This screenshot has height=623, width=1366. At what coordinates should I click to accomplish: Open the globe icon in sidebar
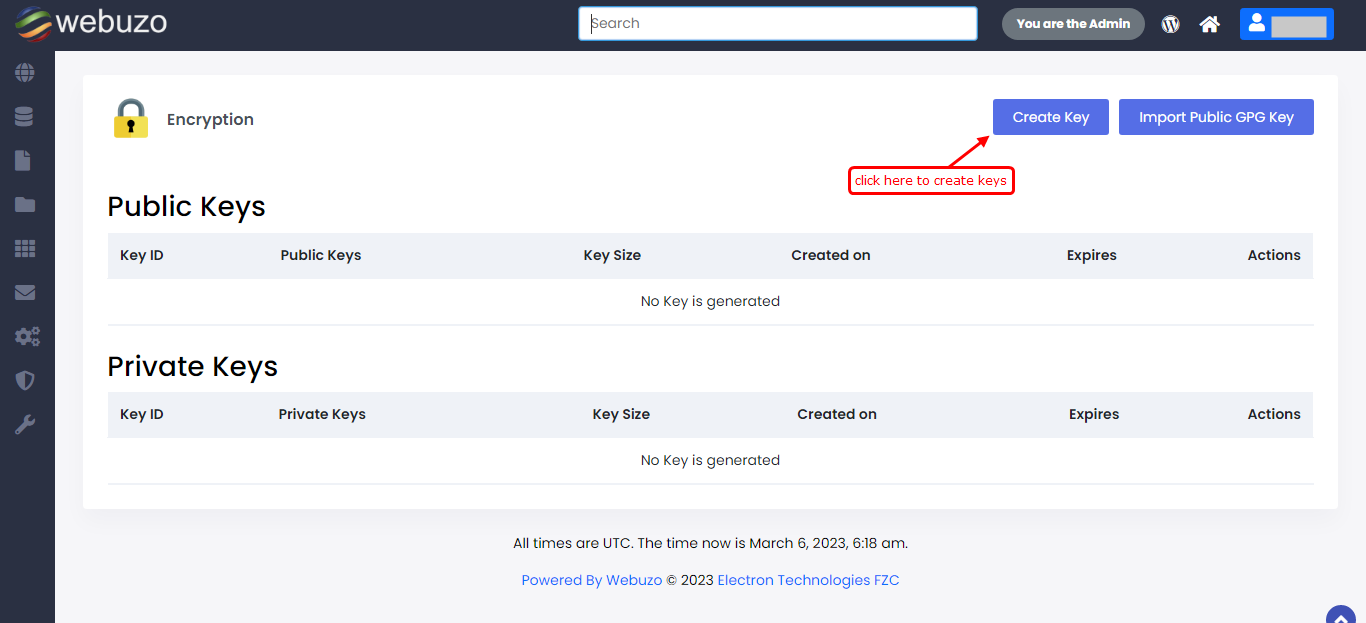point(25,73)
